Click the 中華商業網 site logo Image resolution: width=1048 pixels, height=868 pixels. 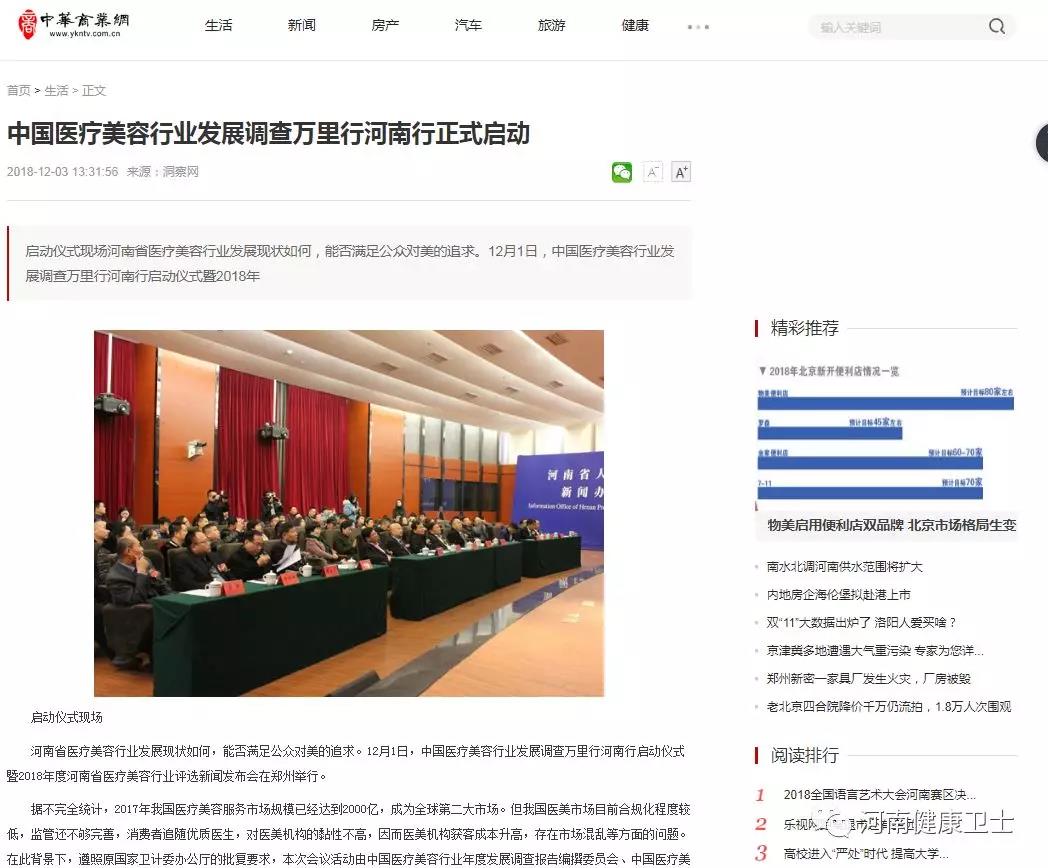pos(74,24)
